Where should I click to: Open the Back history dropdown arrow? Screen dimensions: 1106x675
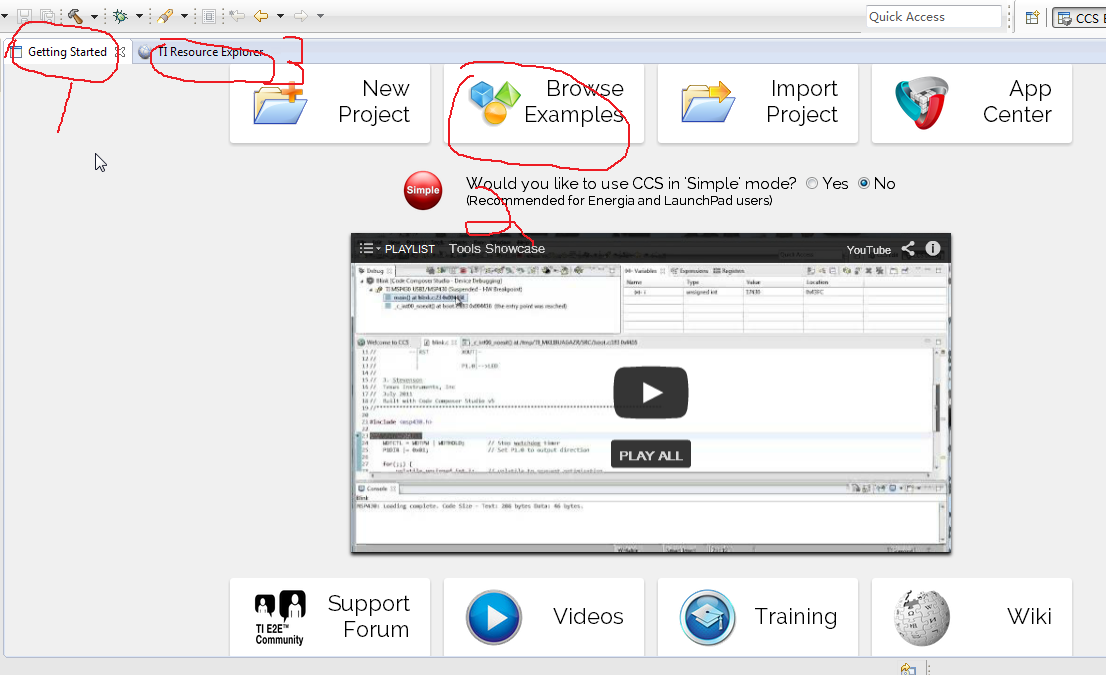point(280,16)
